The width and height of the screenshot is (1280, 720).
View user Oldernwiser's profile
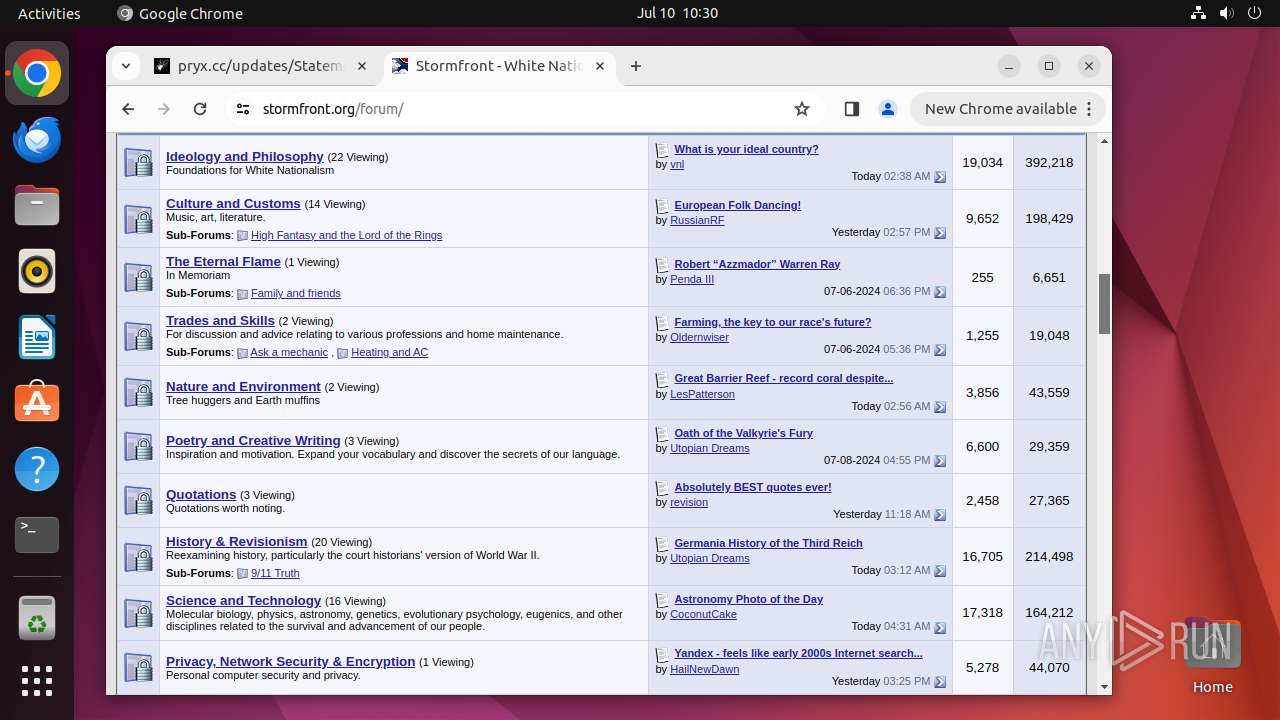pyautogui.click(x=699, y=337)
